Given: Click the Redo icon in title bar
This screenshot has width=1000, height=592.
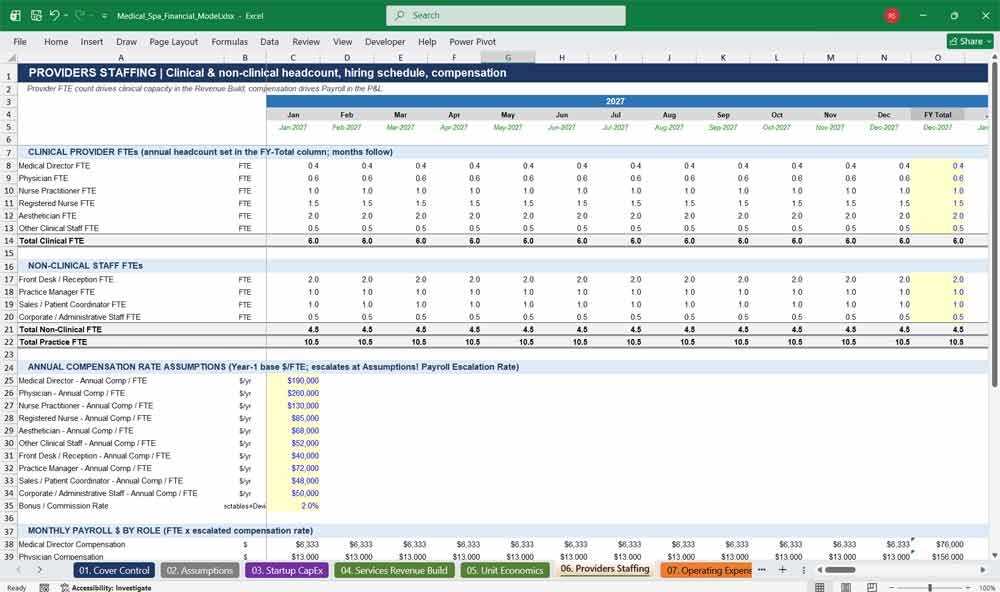Looking at the screenshot, I should coord(80,15).
